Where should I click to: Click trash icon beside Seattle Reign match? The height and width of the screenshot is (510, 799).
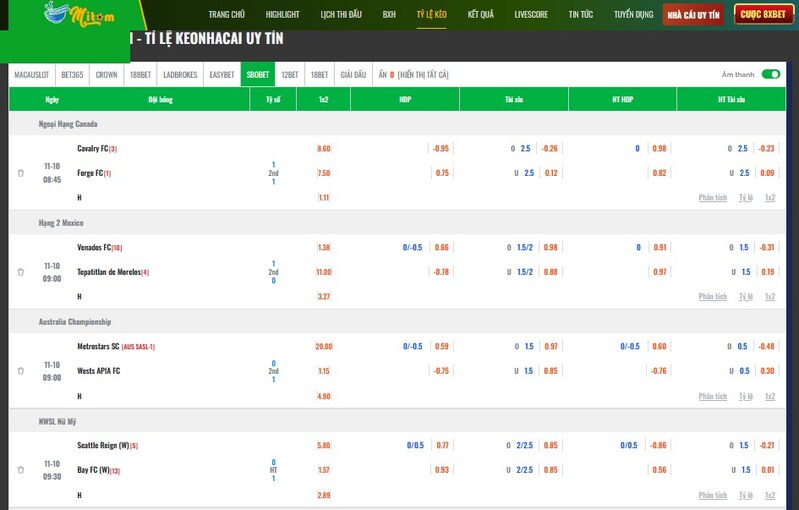tap(21, 470)
